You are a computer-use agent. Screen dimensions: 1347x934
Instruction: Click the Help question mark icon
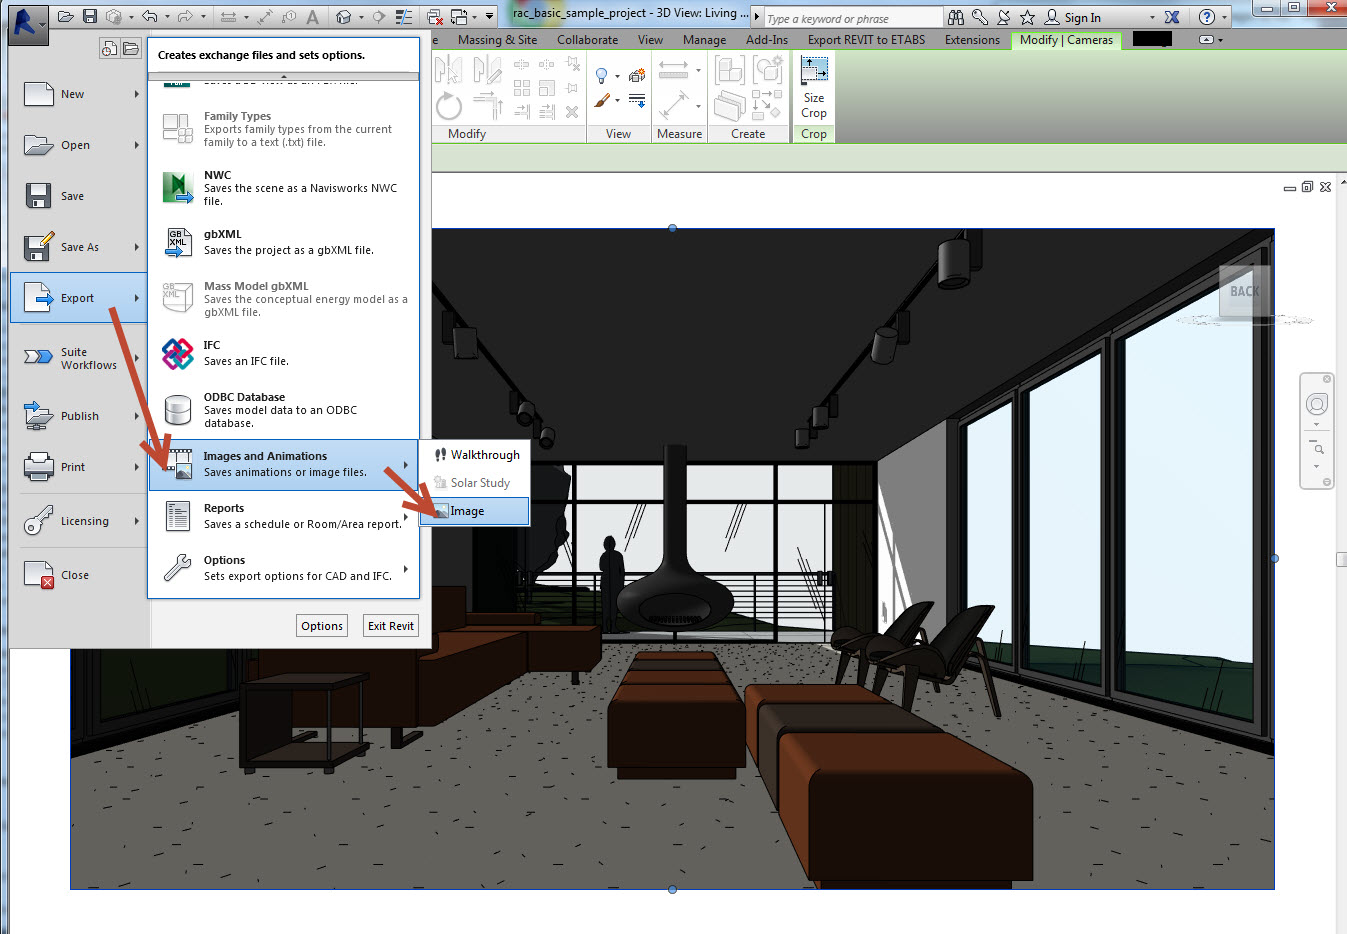[1207, 17]
